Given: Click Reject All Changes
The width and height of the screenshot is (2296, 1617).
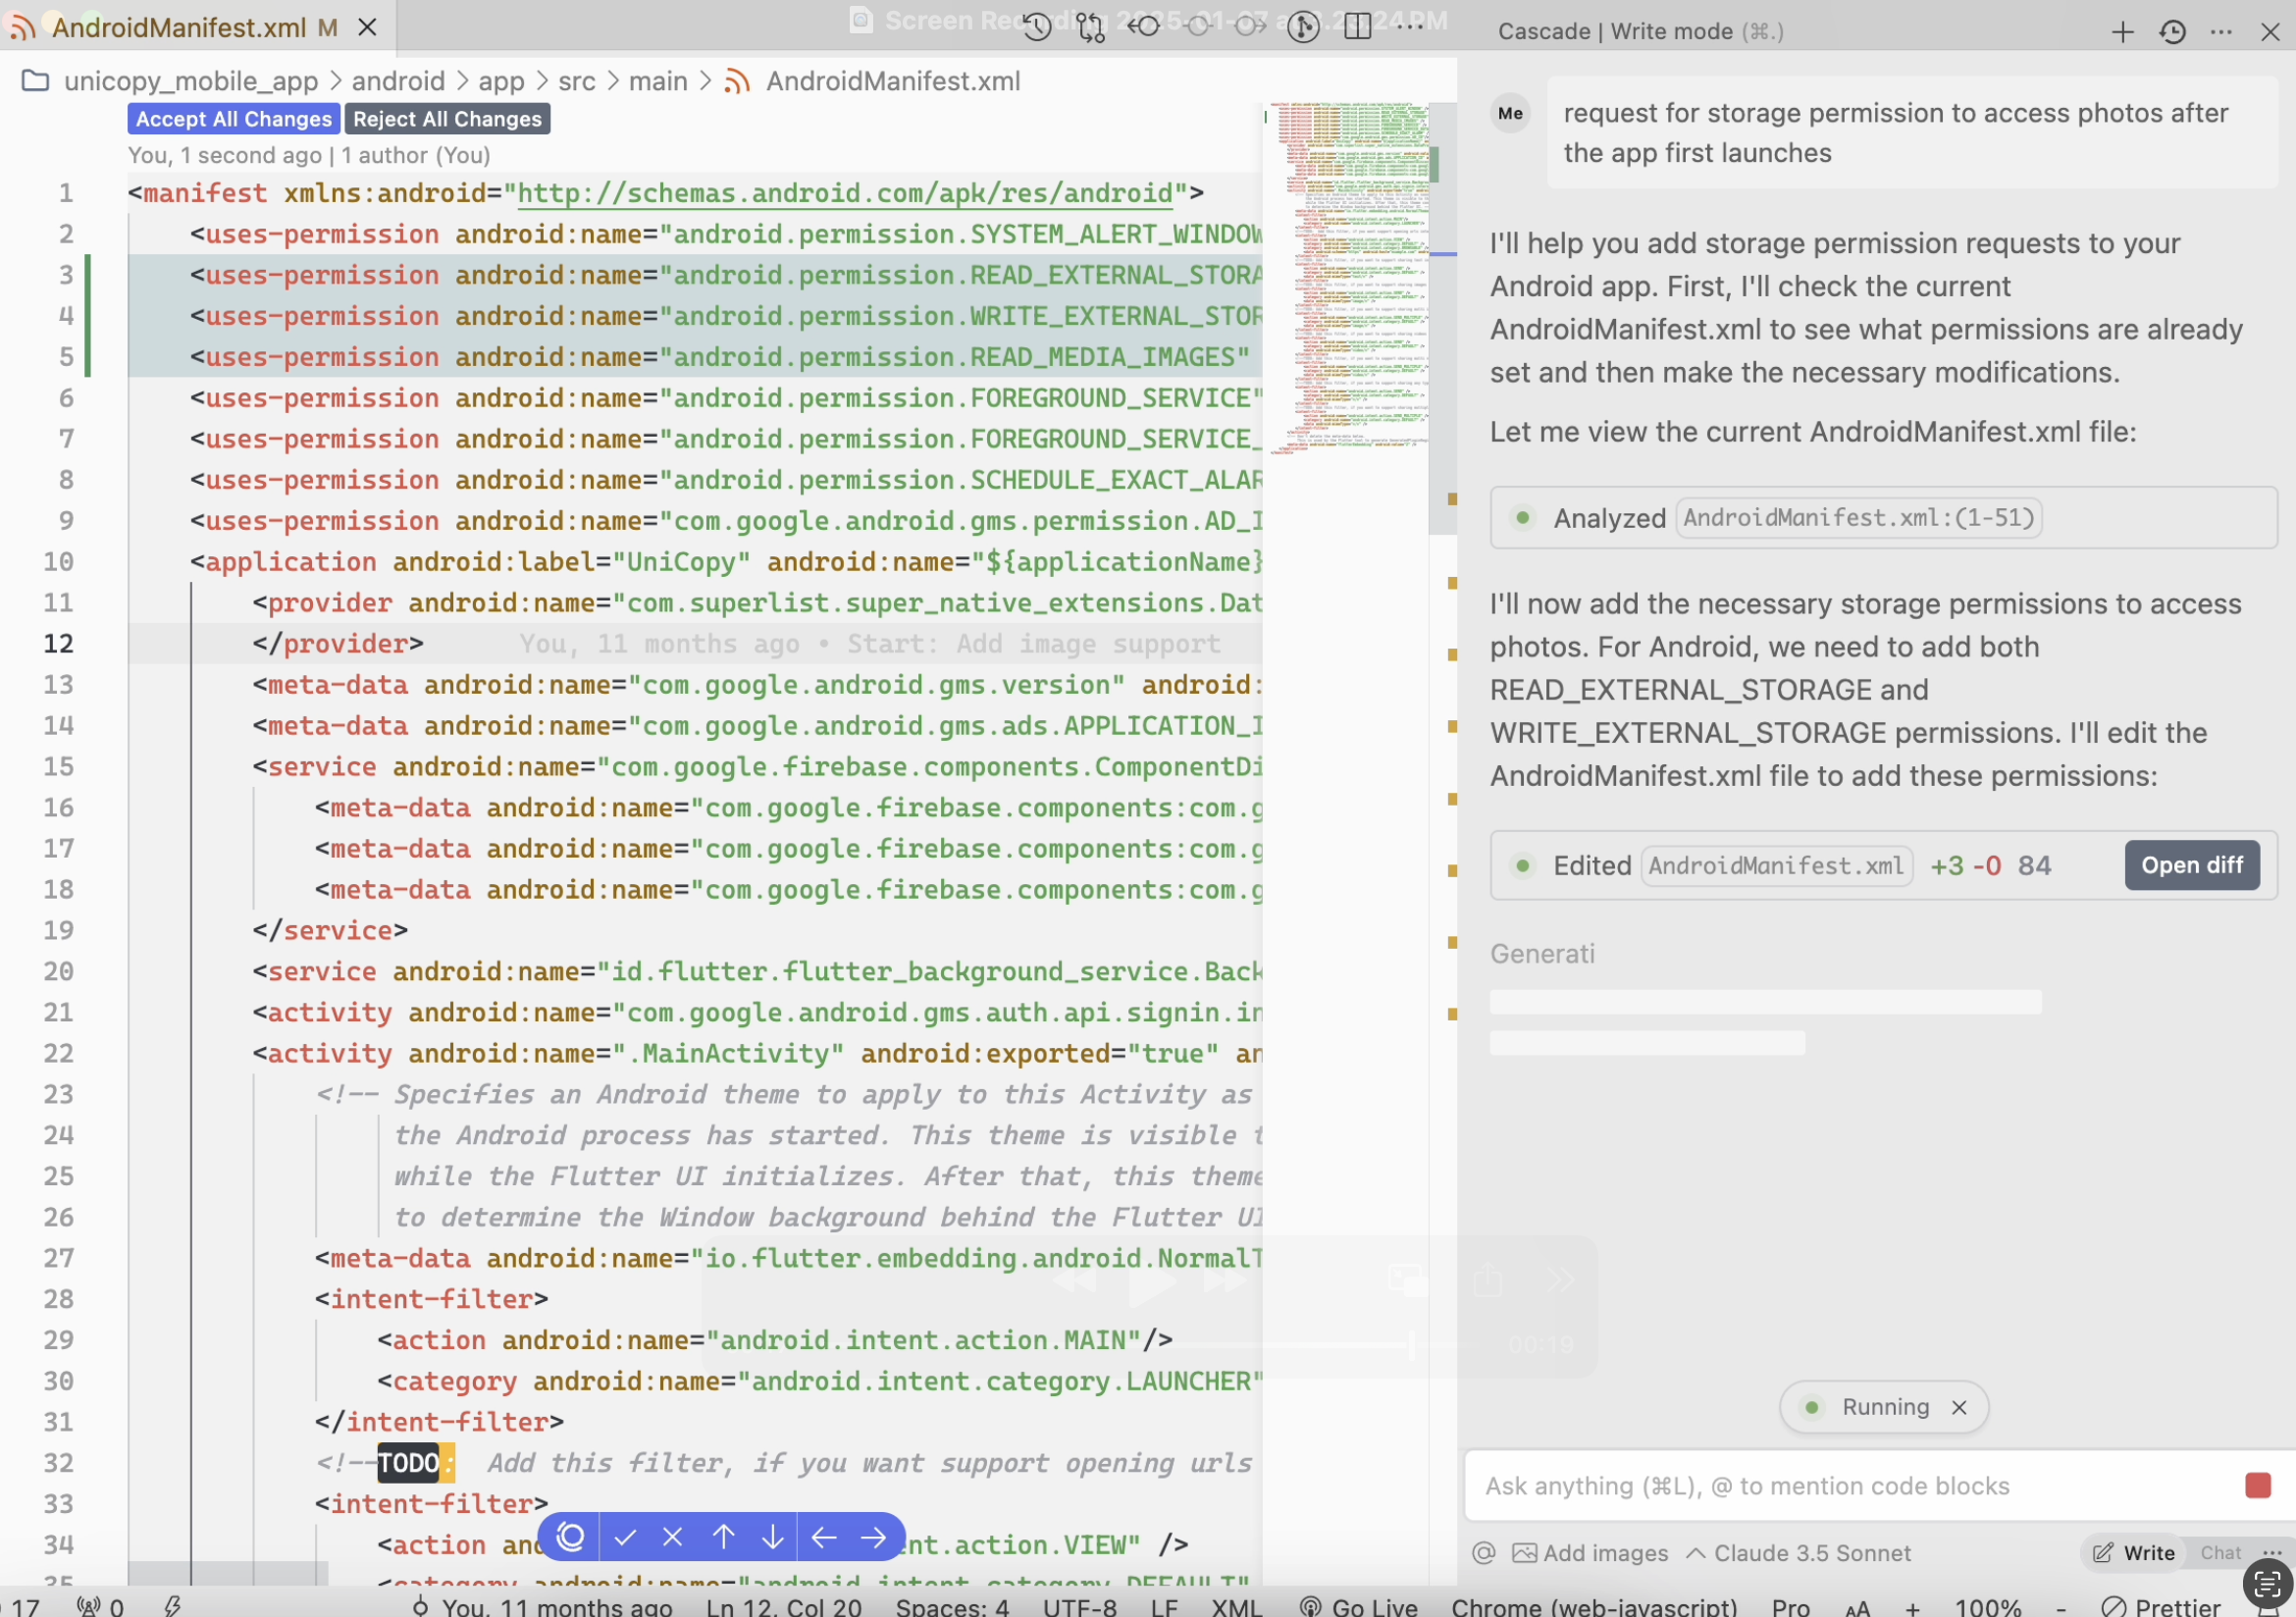Looking at the screenshot, I should tap(447, 119).
